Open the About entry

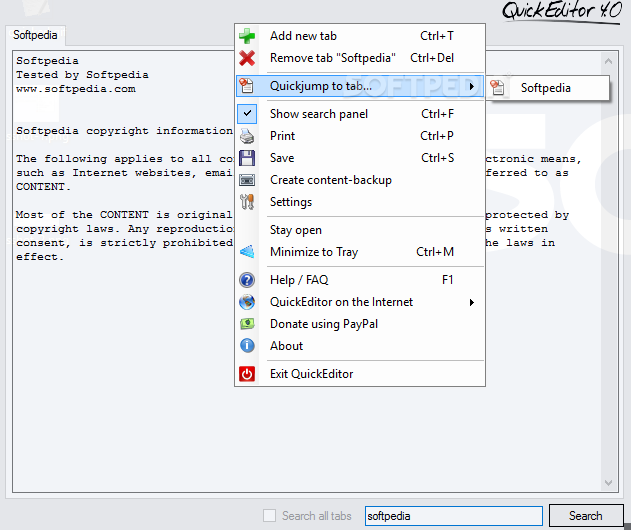[360, 346]
